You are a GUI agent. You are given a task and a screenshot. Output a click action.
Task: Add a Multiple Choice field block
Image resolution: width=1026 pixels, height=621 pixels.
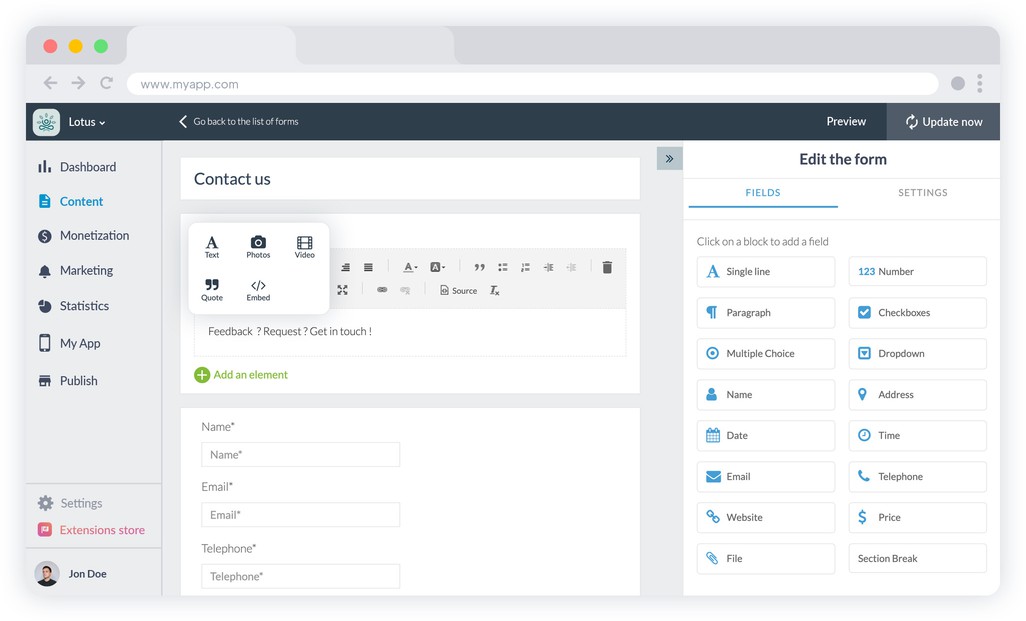coord(765,354)
